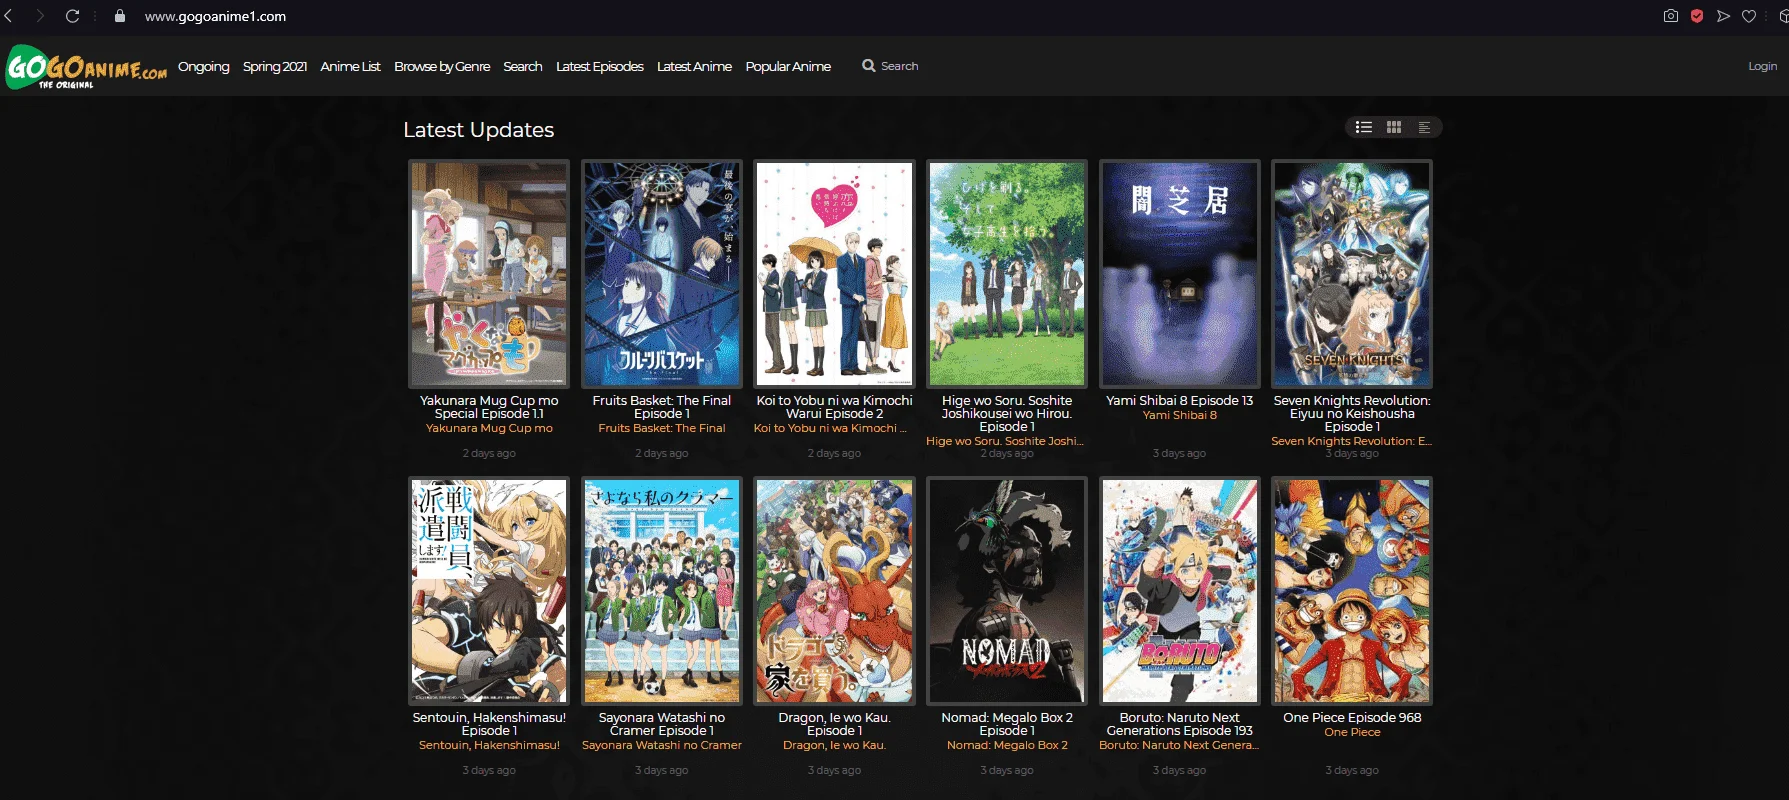Viewport: 1789px width, 800px height.
Task: Open Koi to Yobu ni wa Kimochi Warui Episode 2
Action: tap(834, 407)
